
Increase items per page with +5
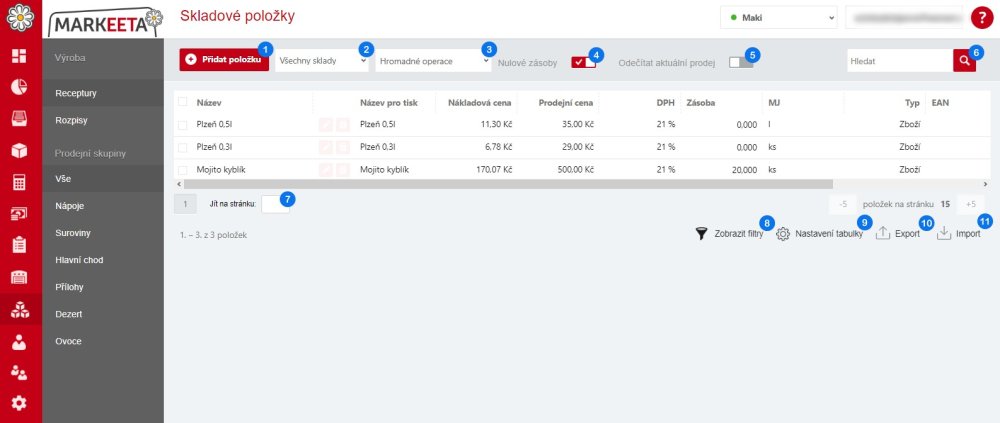tap(971, 204)
